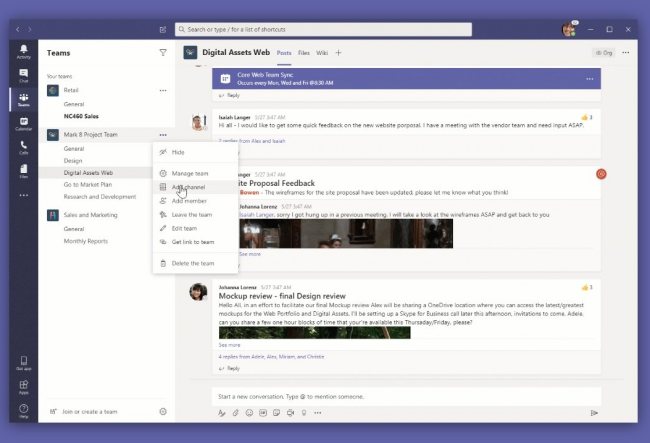Click the Org button
The width and height of the screenshot is (650, 443).
(604, 53)
